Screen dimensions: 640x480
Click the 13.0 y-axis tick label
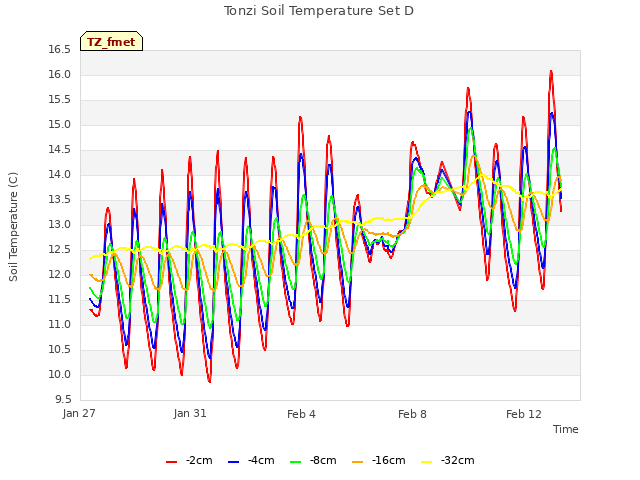coord(60,224)
